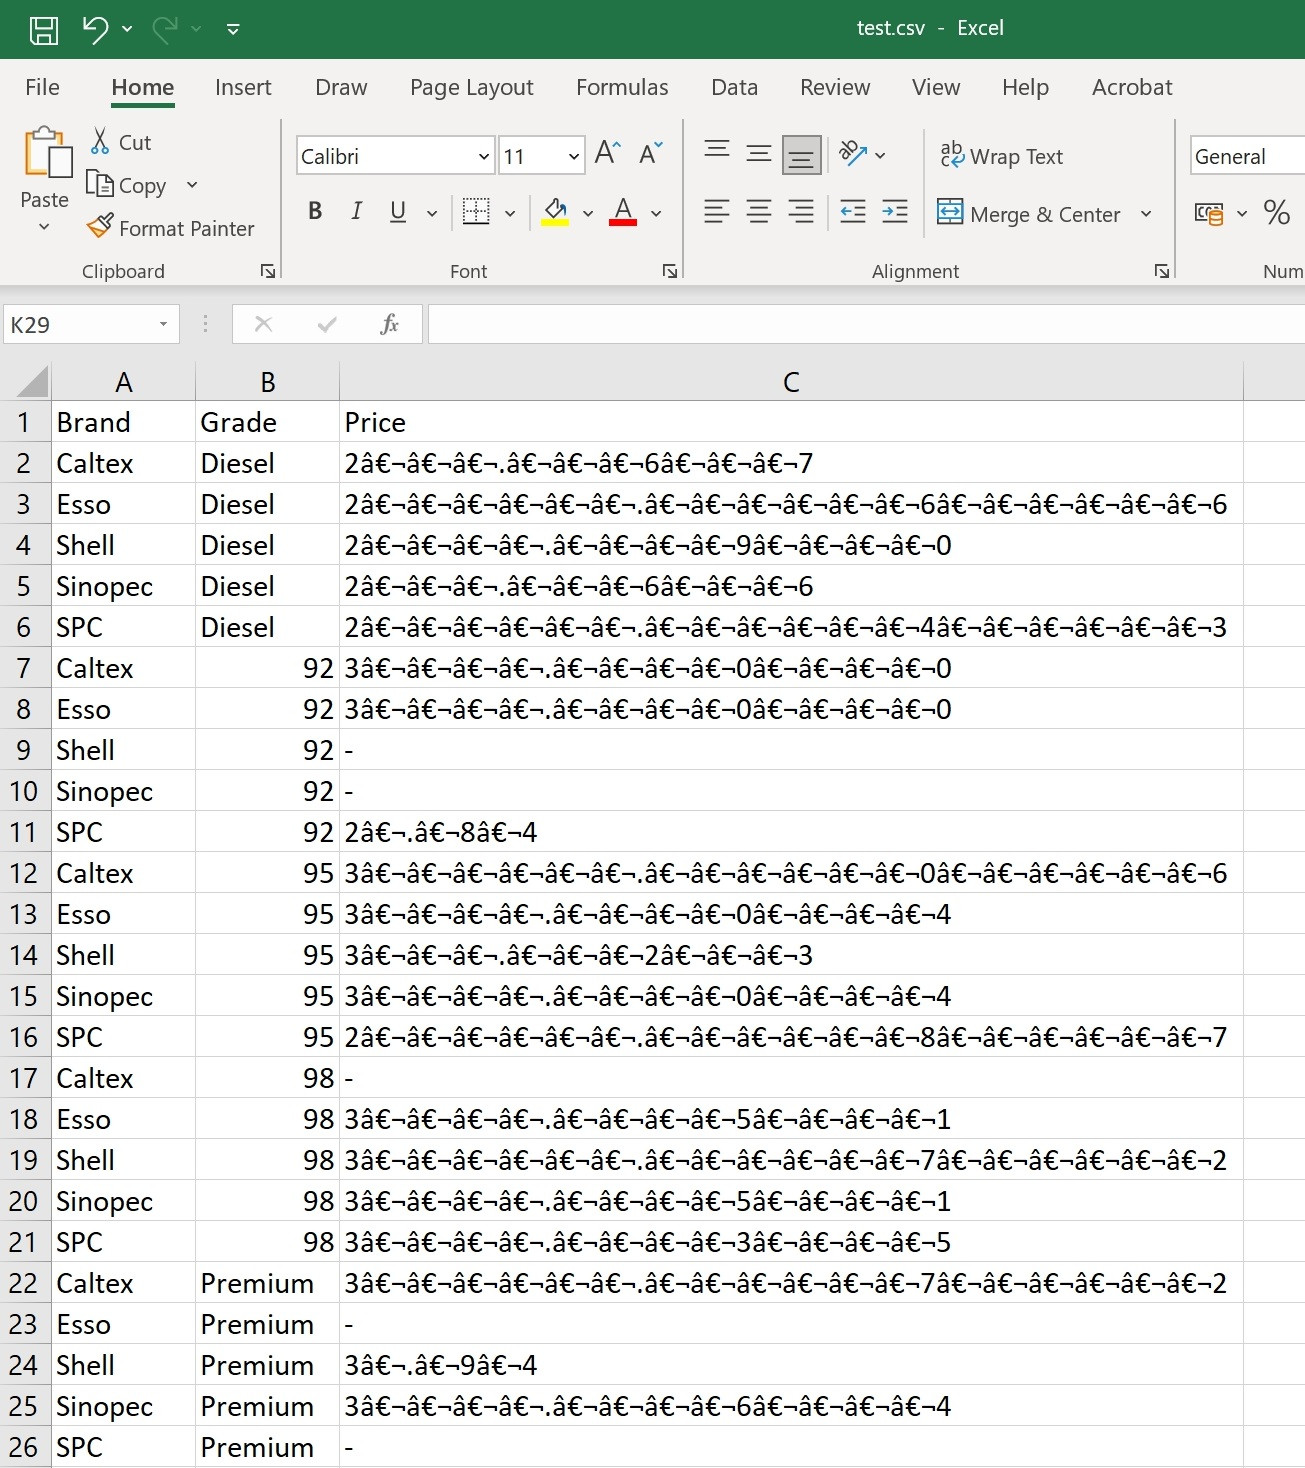Switch to View tab

936,87
